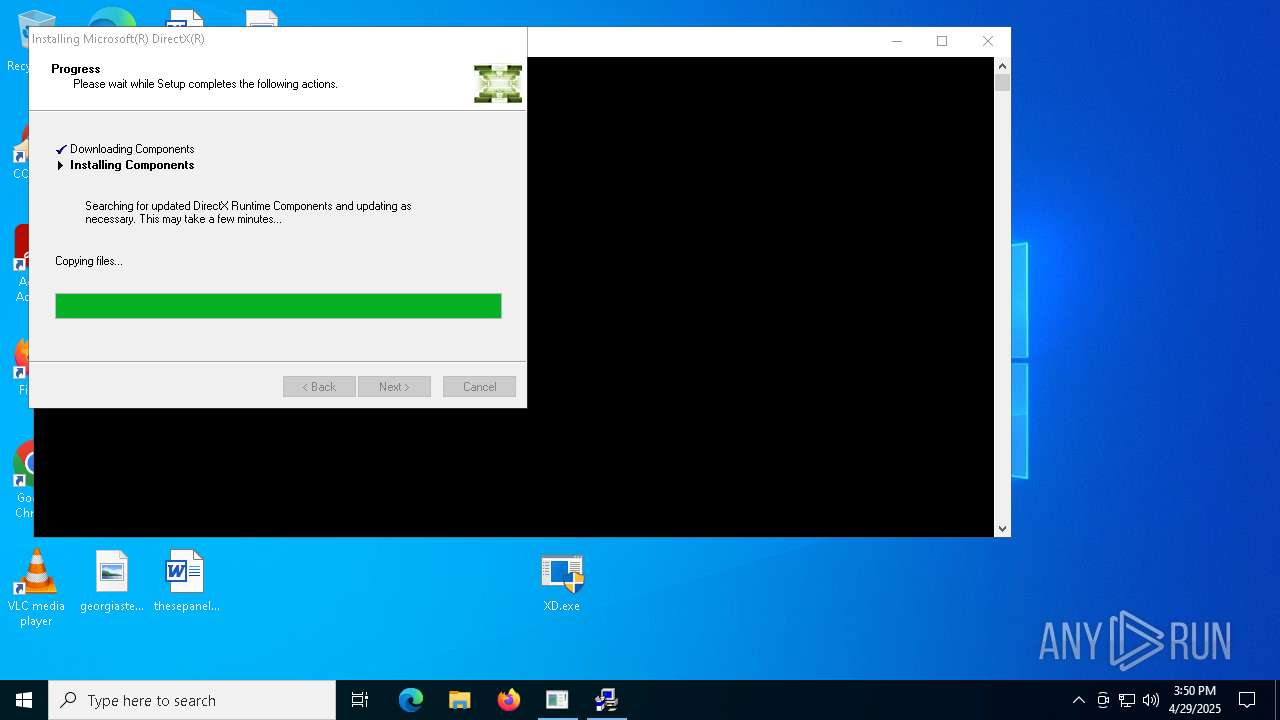This screenshot has width=1280, height=720.
Task: Select the georgiaste image file on desktop
Action: pos(112,582)
